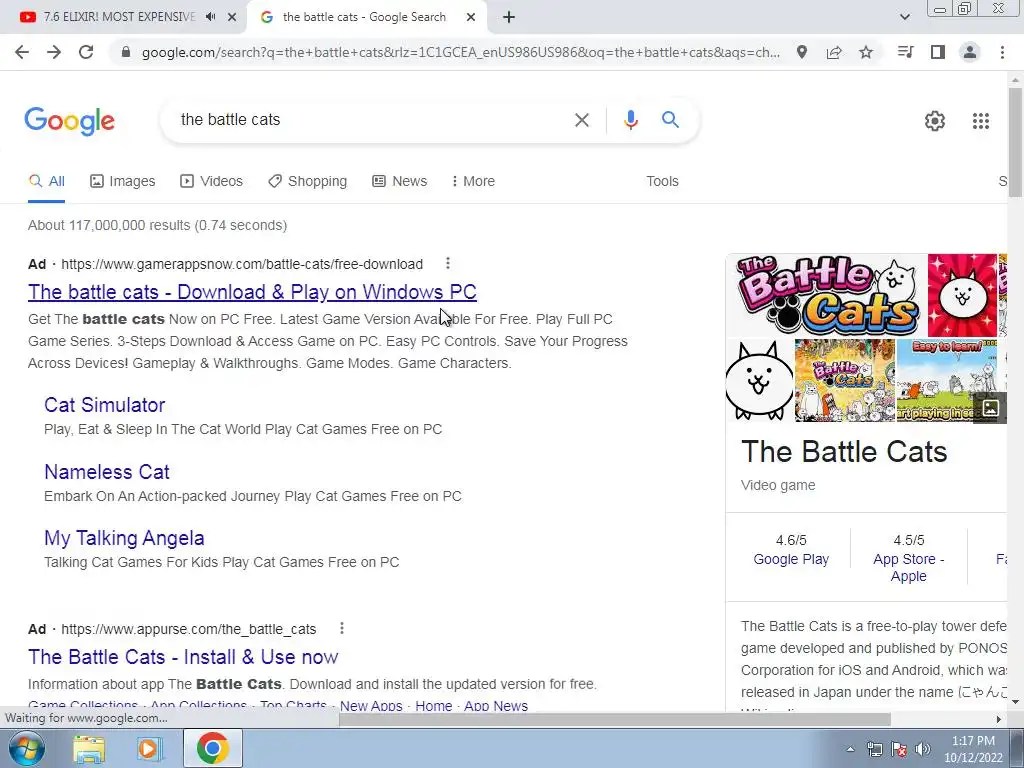This screenshot has height=768, width=1024.
Task: Clear the search box text
Action: pos(581,120)
